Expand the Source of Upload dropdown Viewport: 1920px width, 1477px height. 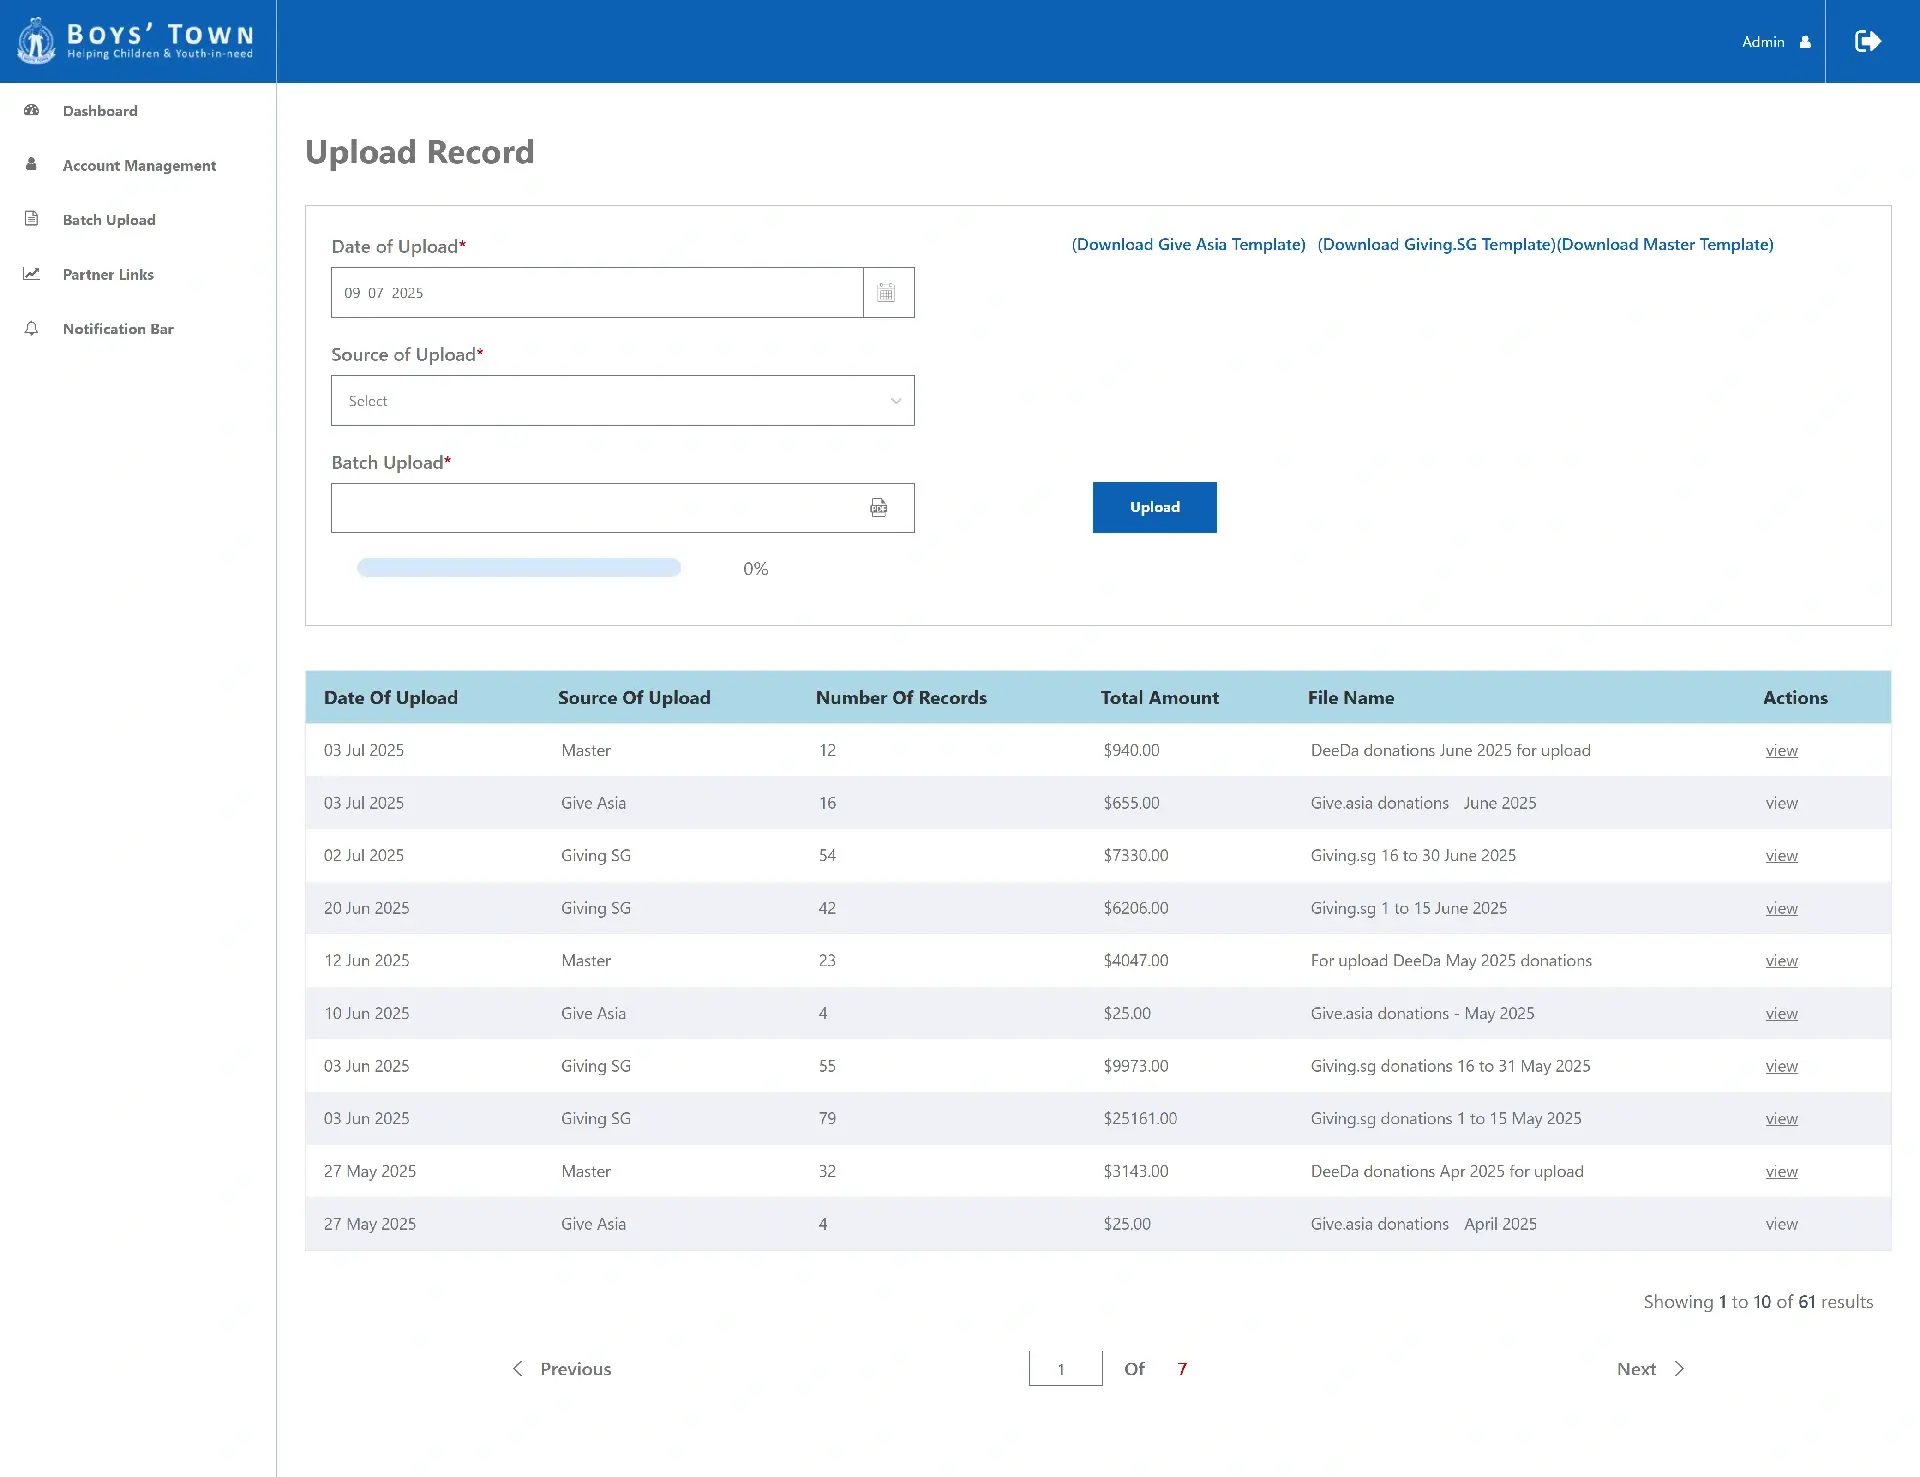[622, 401]
